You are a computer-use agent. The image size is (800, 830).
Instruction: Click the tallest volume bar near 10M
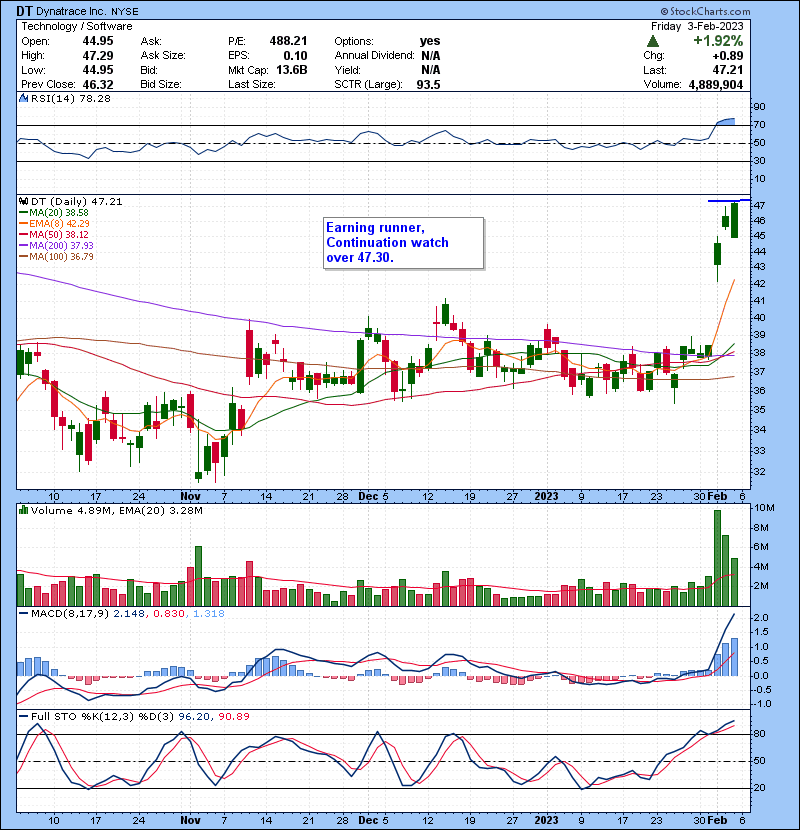tap(717, 558)
